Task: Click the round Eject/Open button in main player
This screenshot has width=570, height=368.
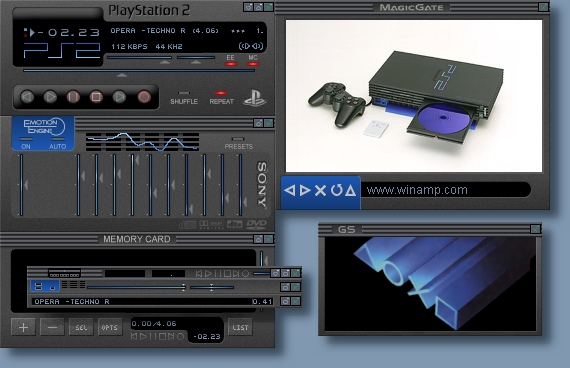Action: pos(144,97)
